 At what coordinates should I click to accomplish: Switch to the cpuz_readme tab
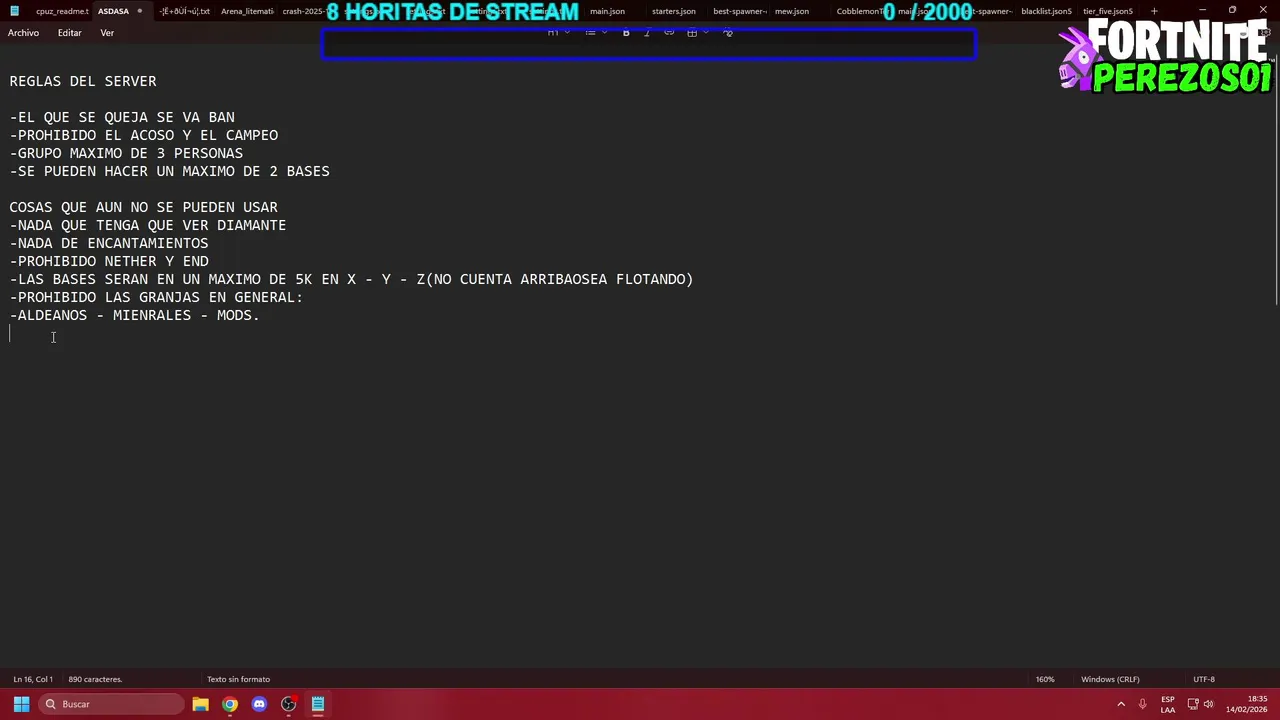pos(61,11)
